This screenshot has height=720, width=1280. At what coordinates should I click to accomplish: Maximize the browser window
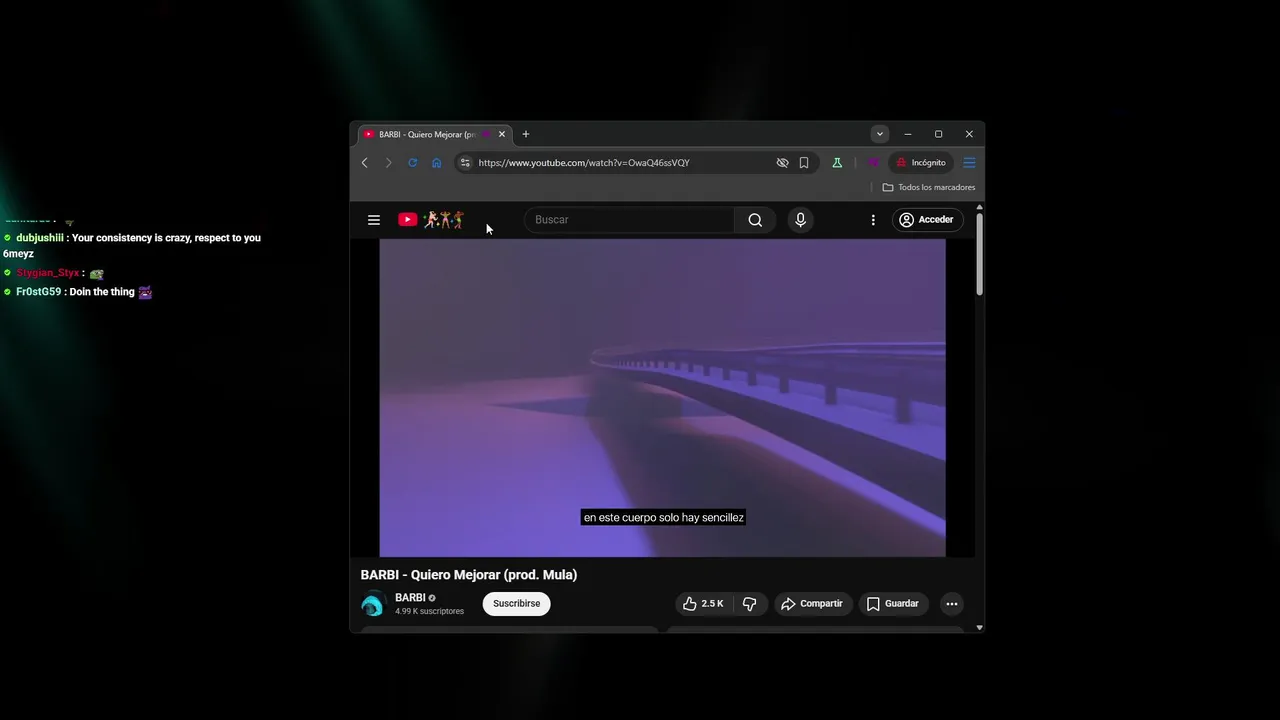pos(938,134)
